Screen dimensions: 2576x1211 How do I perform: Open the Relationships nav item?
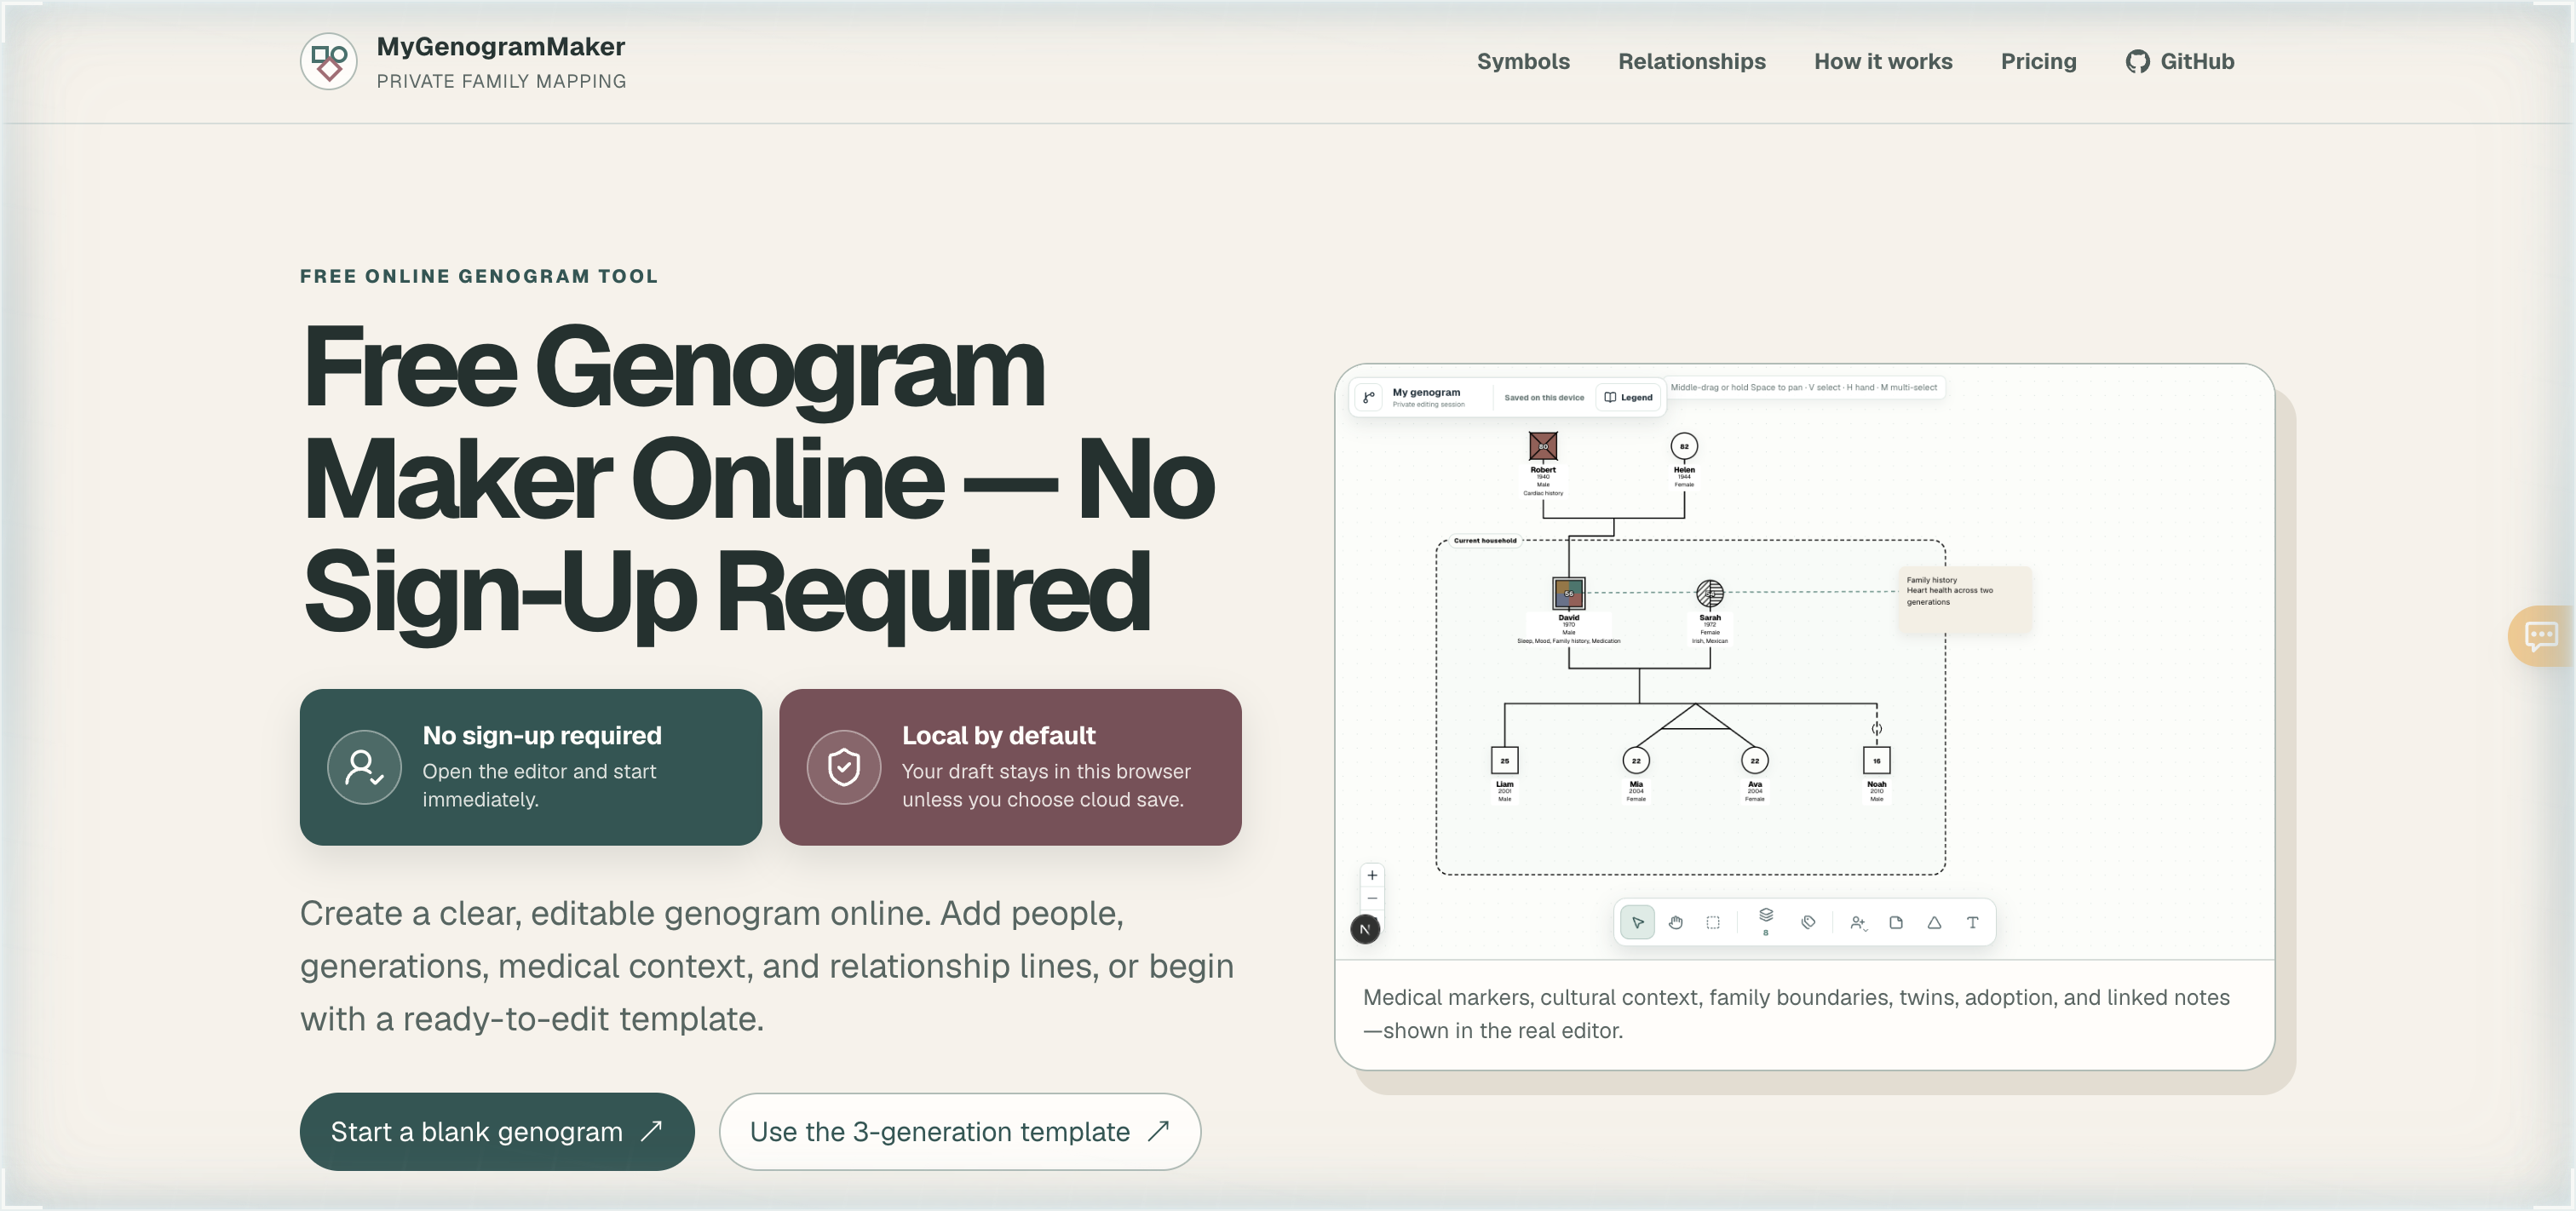(x=1692, y=61)
